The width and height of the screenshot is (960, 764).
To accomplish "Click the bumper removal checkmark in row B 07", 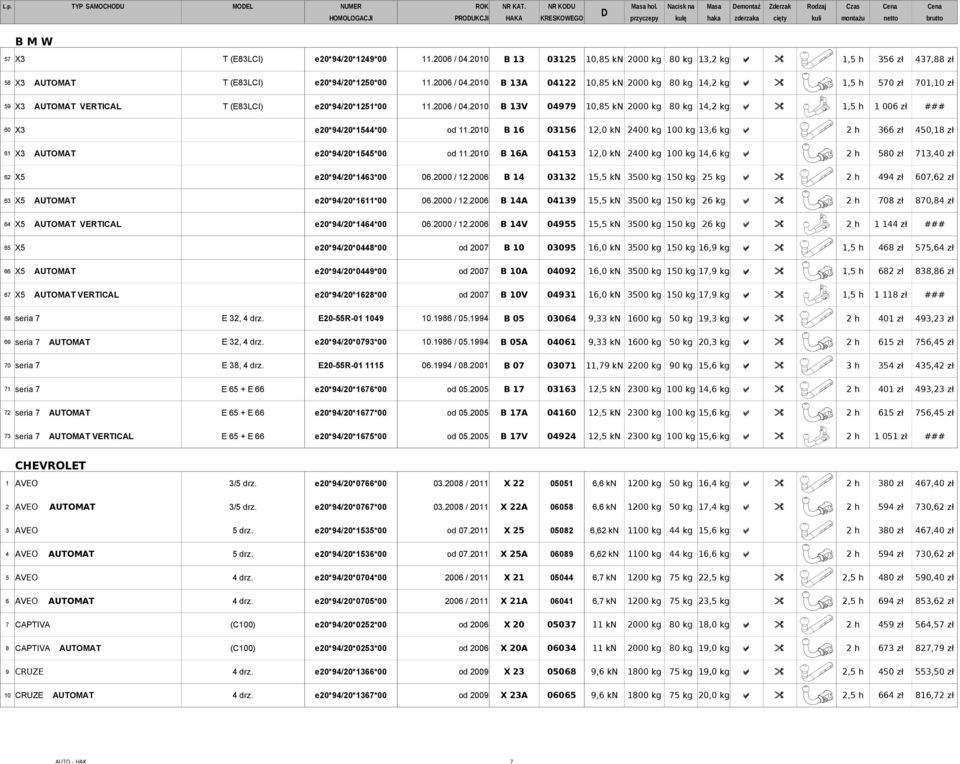I will click(x=746, y=366).
